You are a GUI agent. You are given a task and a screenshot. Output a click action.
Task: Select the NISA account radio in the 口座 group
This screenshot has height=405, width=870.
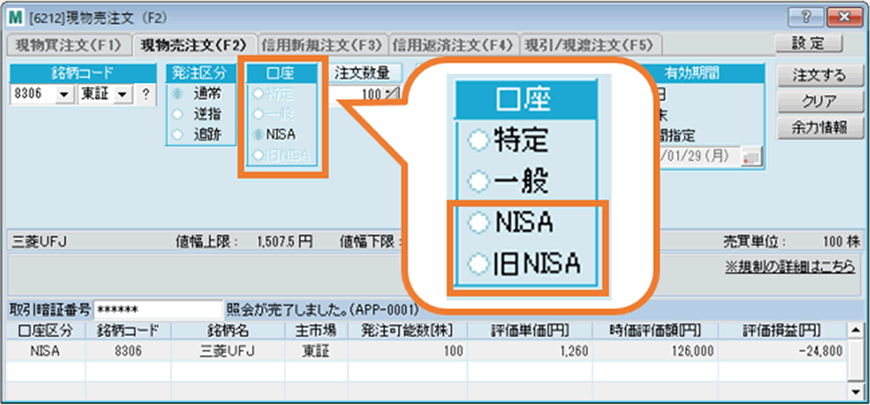tap(257, 134)
